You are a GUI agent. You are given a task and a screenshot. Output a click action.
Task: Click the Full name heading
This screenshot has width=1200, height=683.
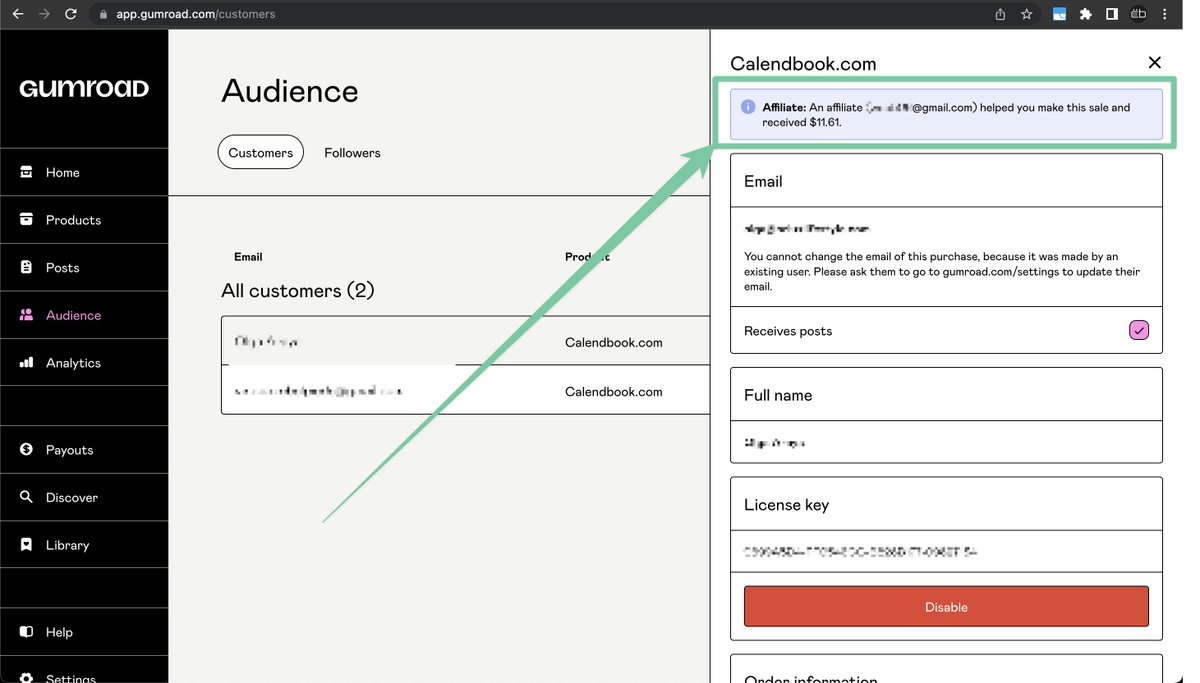click(778, 395)
